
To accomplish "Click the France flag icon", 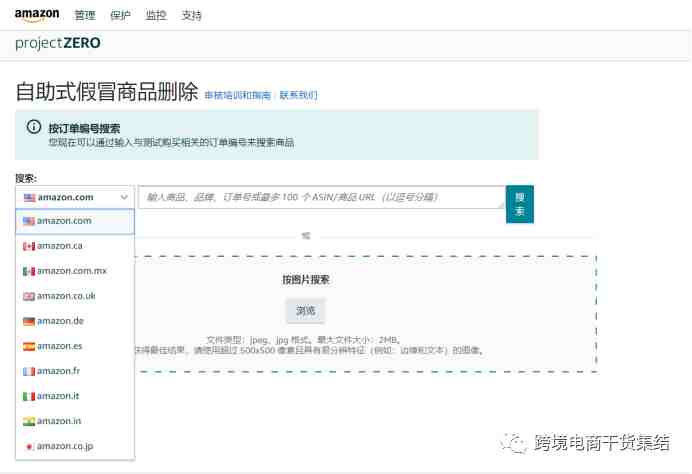I will 29,372.
